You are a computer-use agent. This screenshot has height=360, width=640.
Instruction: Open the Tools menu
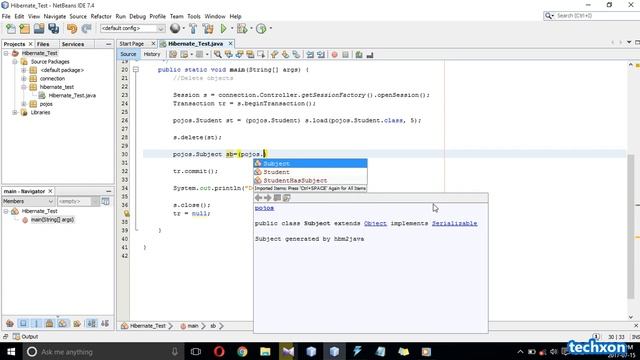point(194,16)
